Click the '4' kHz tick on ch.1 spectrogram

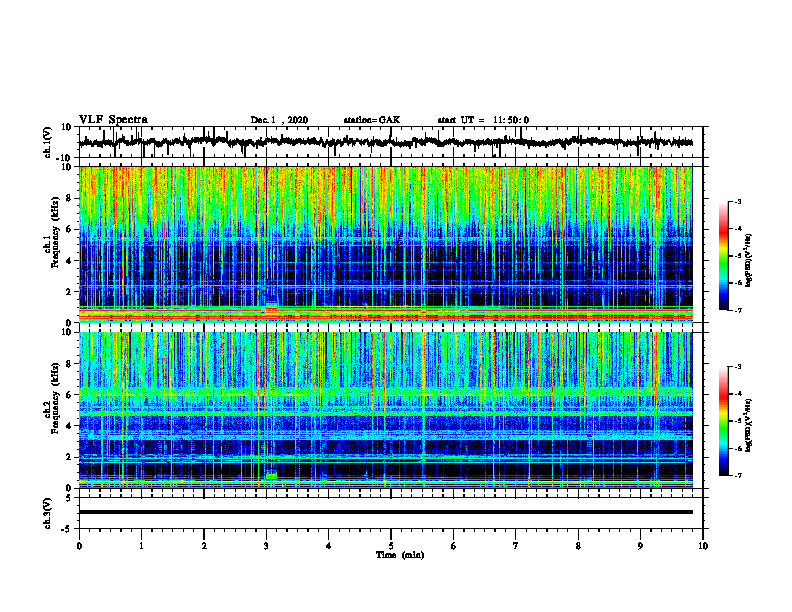[x=69, y=261]
